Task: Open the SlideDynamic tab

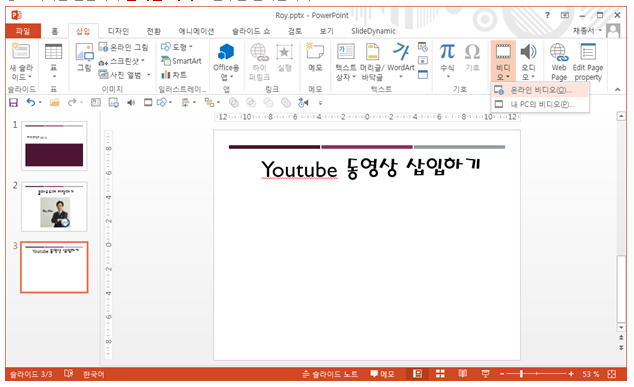Action: point(373,31)
